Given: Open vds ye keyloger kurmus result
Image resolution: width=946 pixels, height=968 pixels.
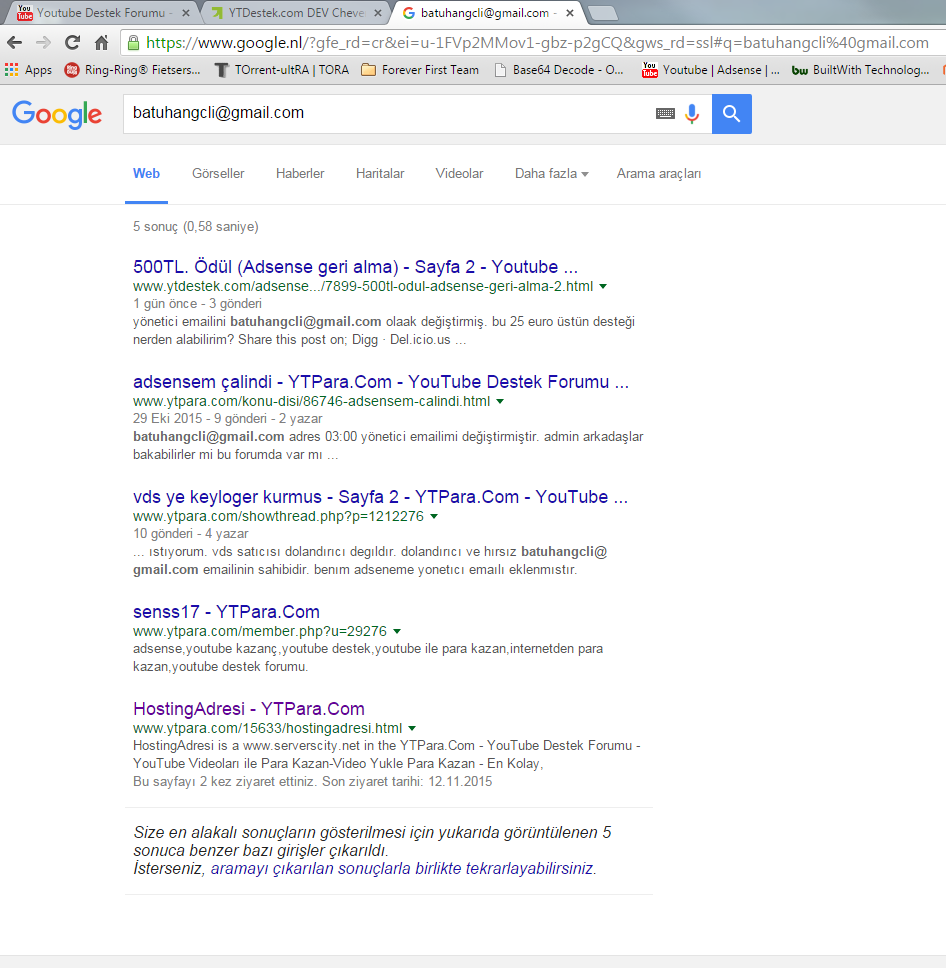Looking at the screenshot, I should 380,496.
